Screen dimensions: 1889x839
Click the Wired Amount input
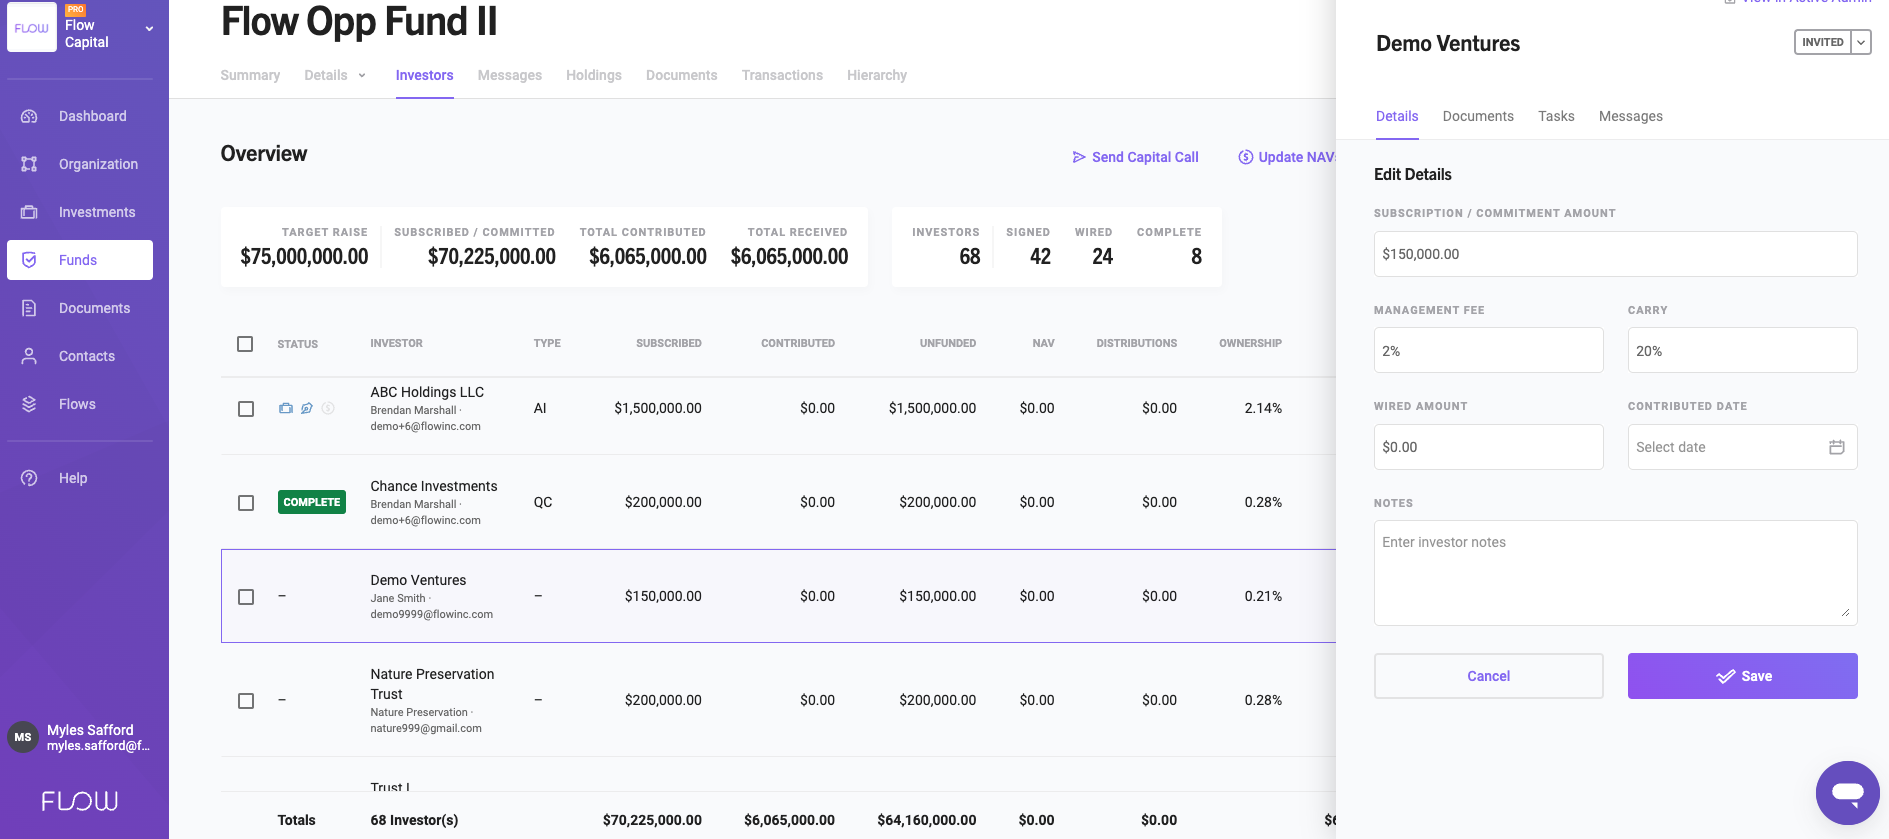click(1488, 447)
